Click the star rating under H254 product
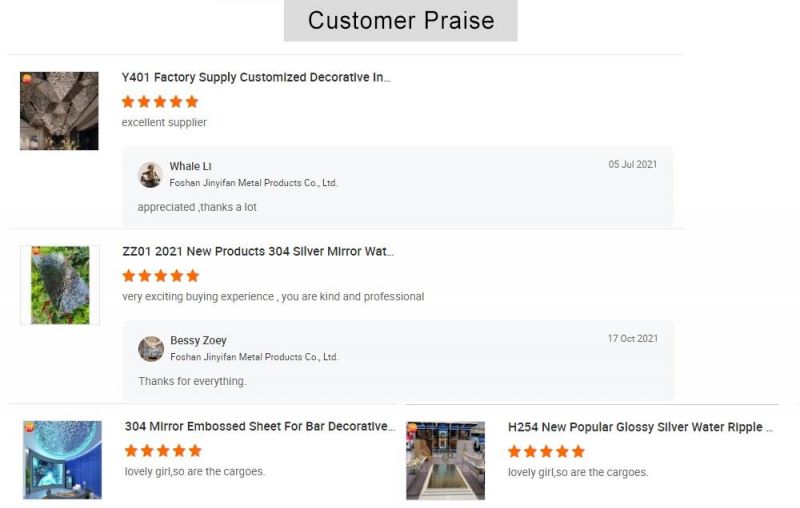800x508 pixels. pos(546,451)
